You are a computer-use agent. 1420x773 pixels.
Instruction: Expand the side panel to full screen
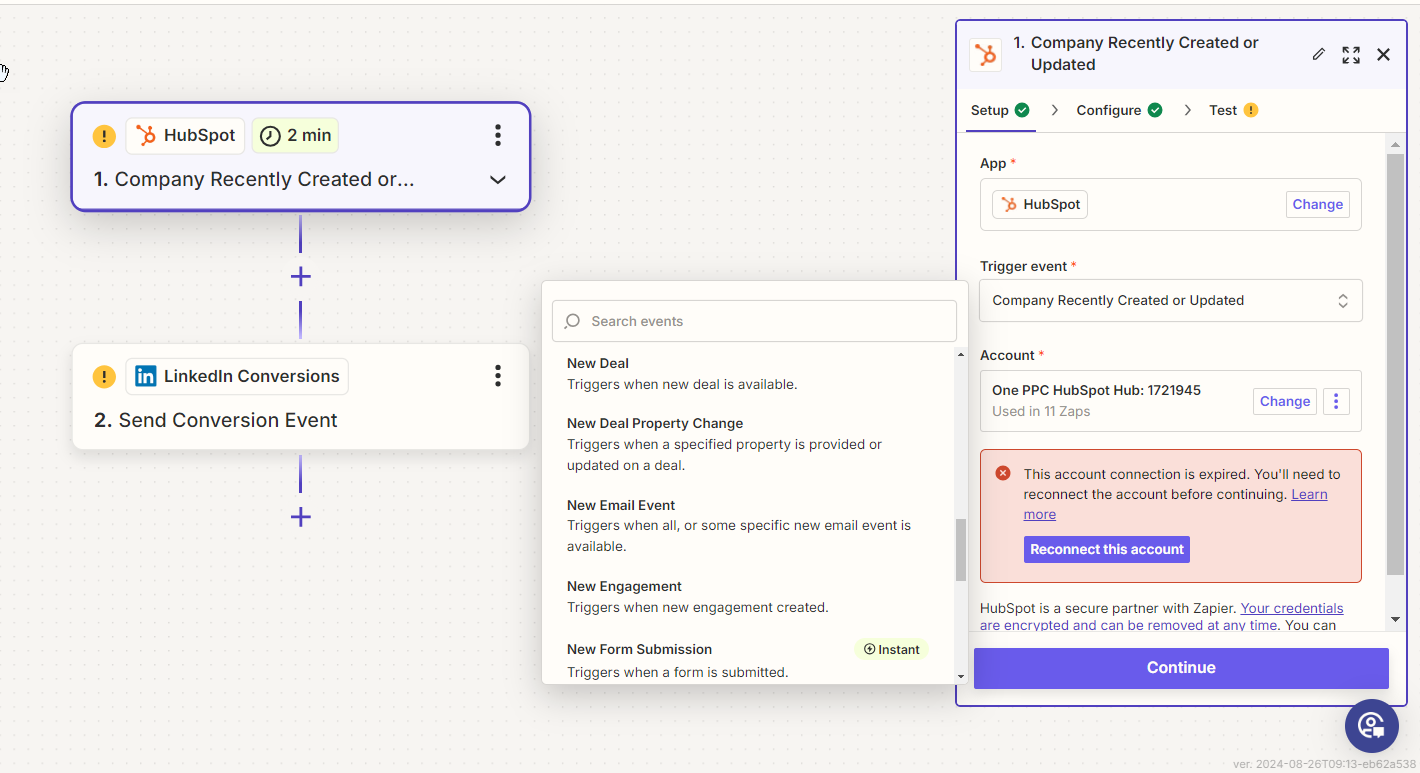pos(1351,54)
